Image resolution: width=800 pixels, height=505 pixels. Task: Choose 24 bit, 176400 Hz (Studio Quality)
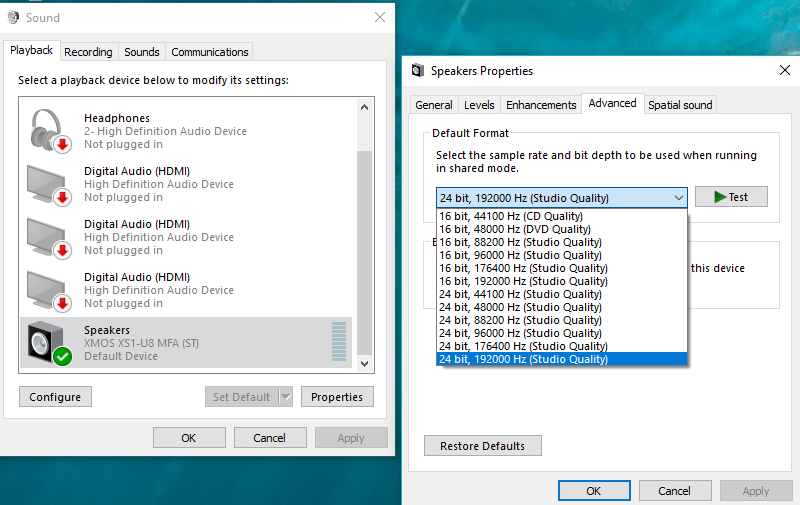pyautogui.click(x=562, y=346)
